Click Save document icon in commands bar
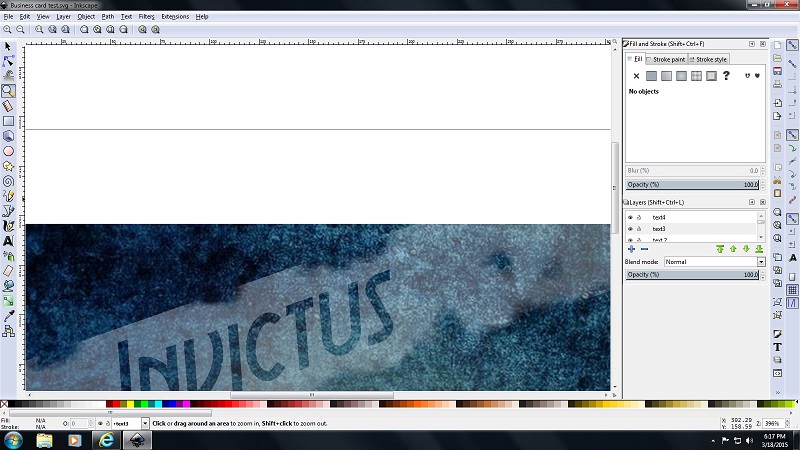800x450 pixels. 777,71
